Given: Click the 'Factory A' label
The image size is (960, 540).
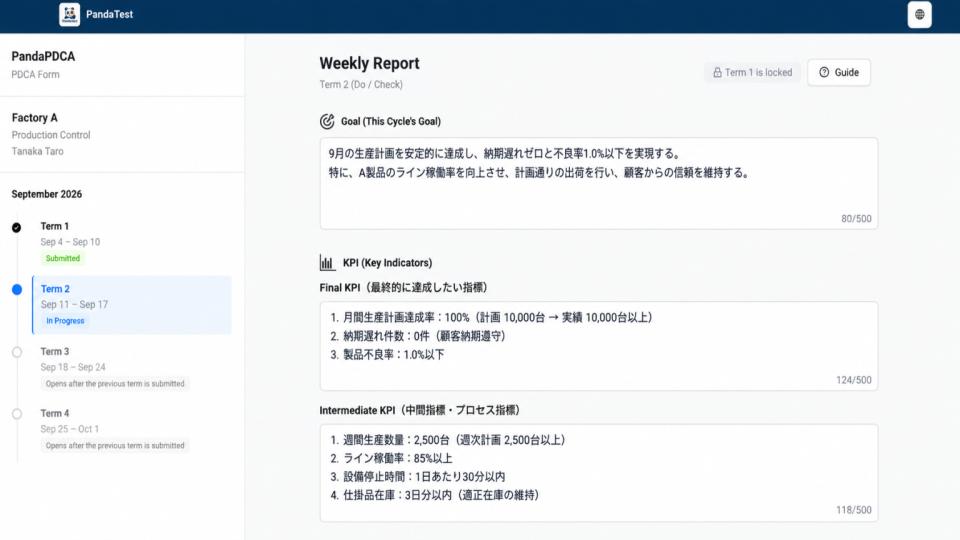Looking at the screenshot, I should [x=34, y=118].
